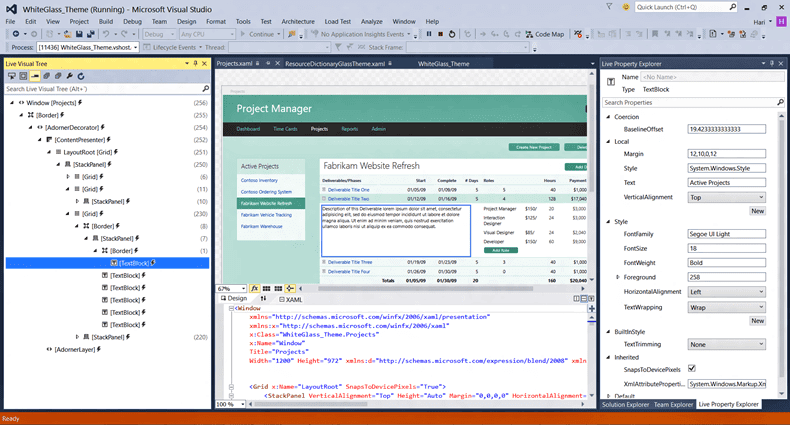Open Code Map from the toolbar

tap(545, 34)
